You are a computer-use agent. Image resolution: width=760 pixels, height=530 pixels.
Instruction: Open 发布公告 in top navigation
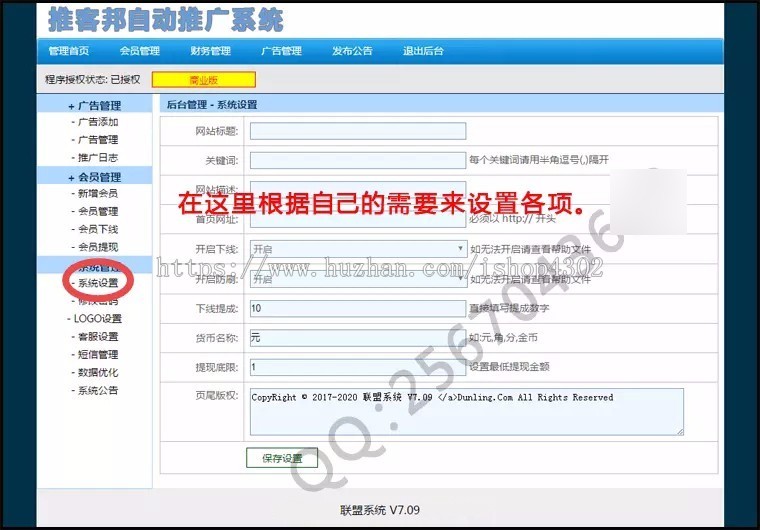coord(352,51)
